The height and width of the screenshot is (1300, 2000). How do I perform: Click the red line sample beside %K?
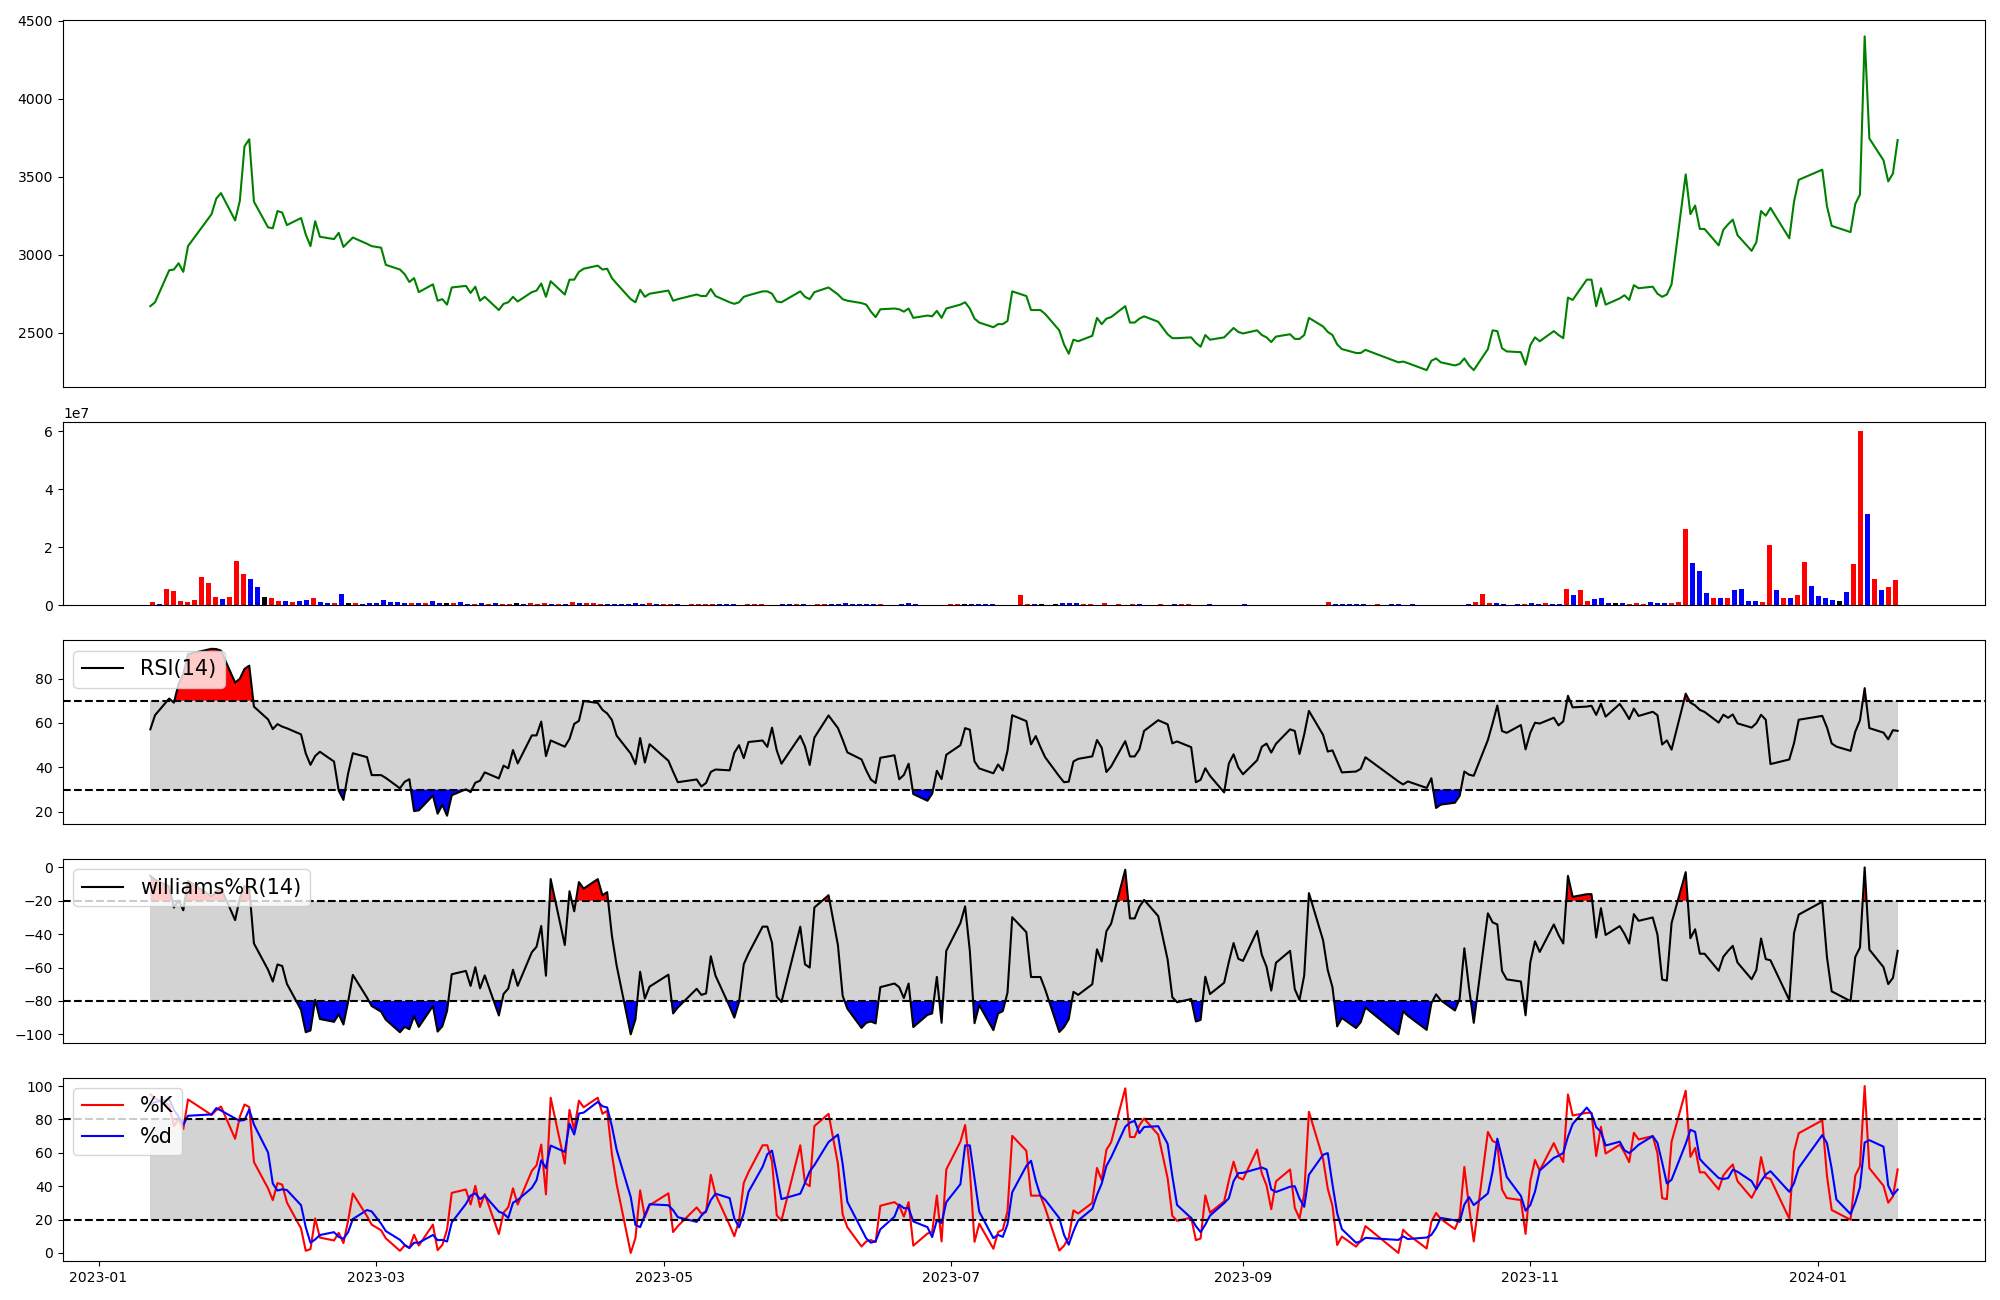click(x=102, y=1105)
